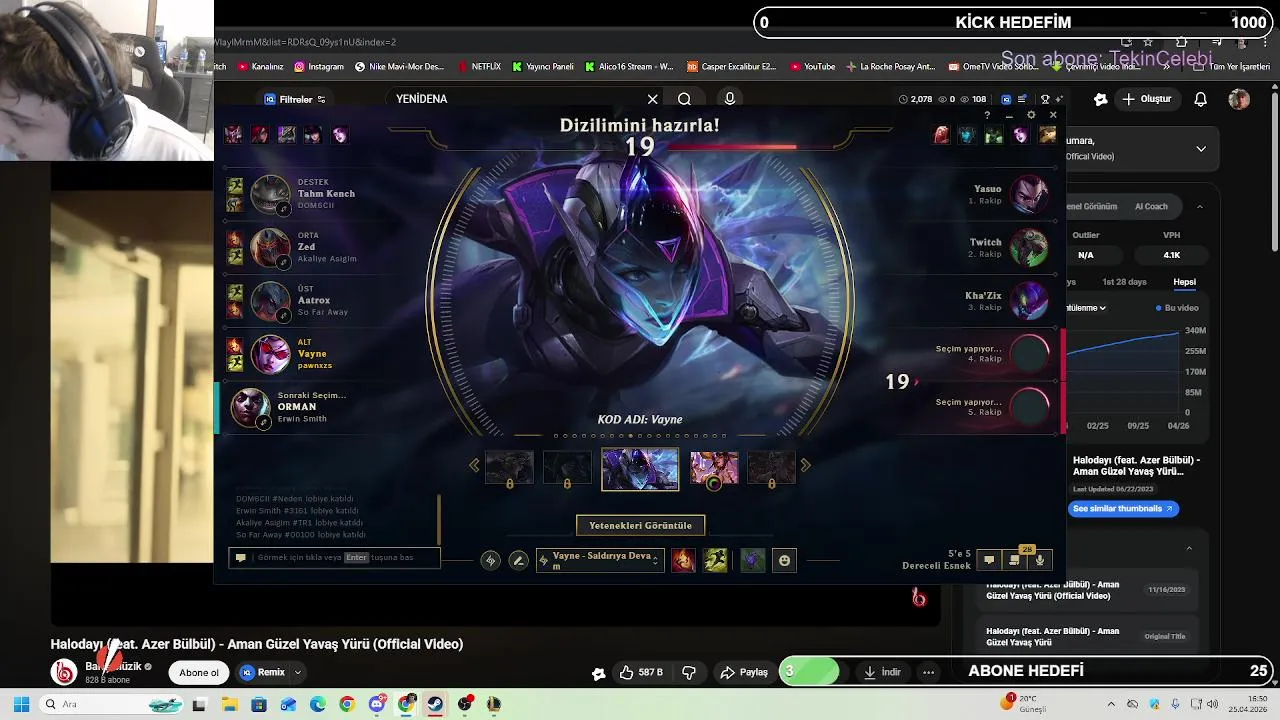Viewport: 1280px width, 720px height.
Task: Open the Vayne rune page dropdown
Action: tap(600, 561)
